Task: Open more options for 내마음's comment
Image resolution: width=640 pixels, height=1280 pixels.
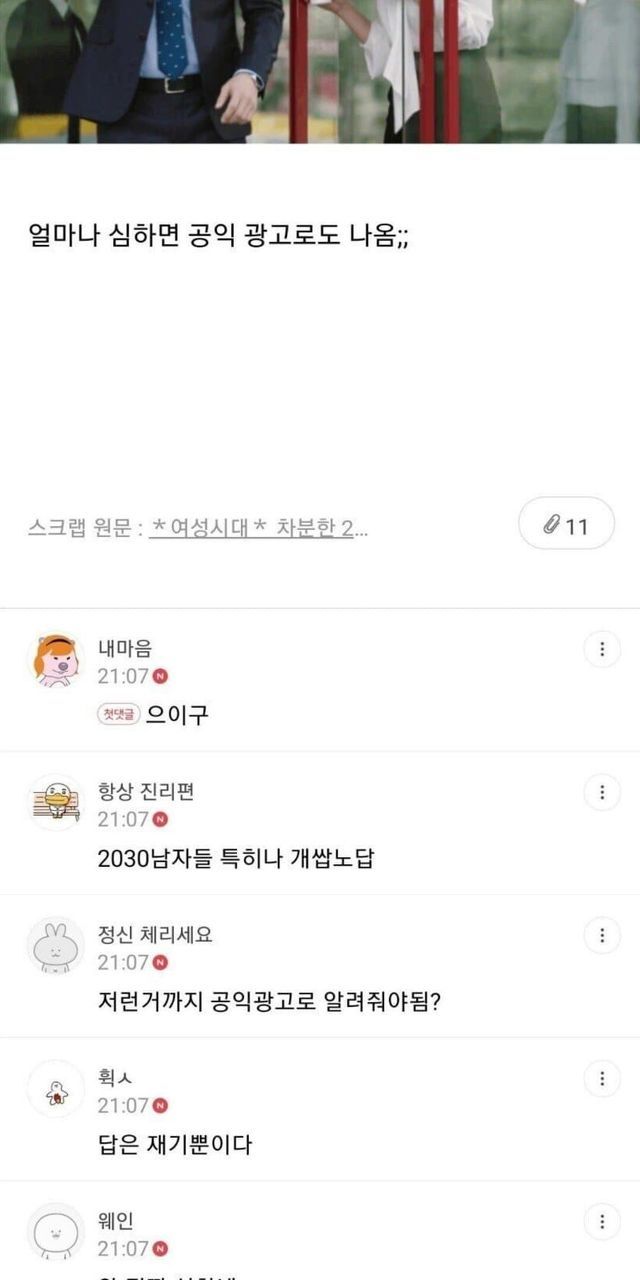Action: click(602, 650)
